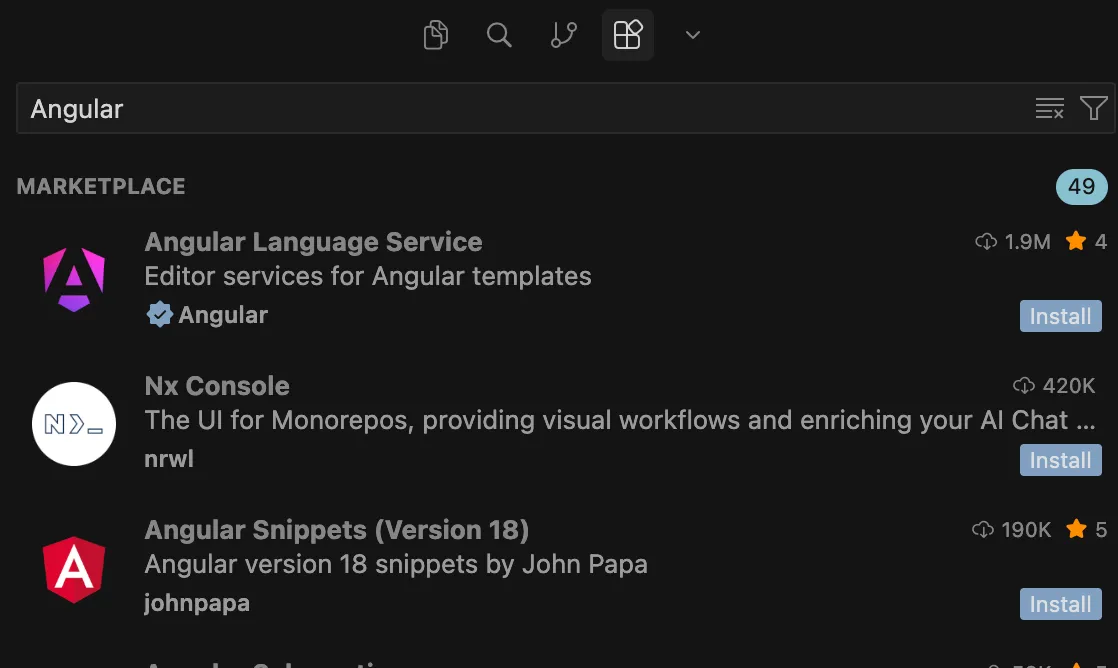Open the Source Control view
The image size is (1118, 668).
point(564,35)
